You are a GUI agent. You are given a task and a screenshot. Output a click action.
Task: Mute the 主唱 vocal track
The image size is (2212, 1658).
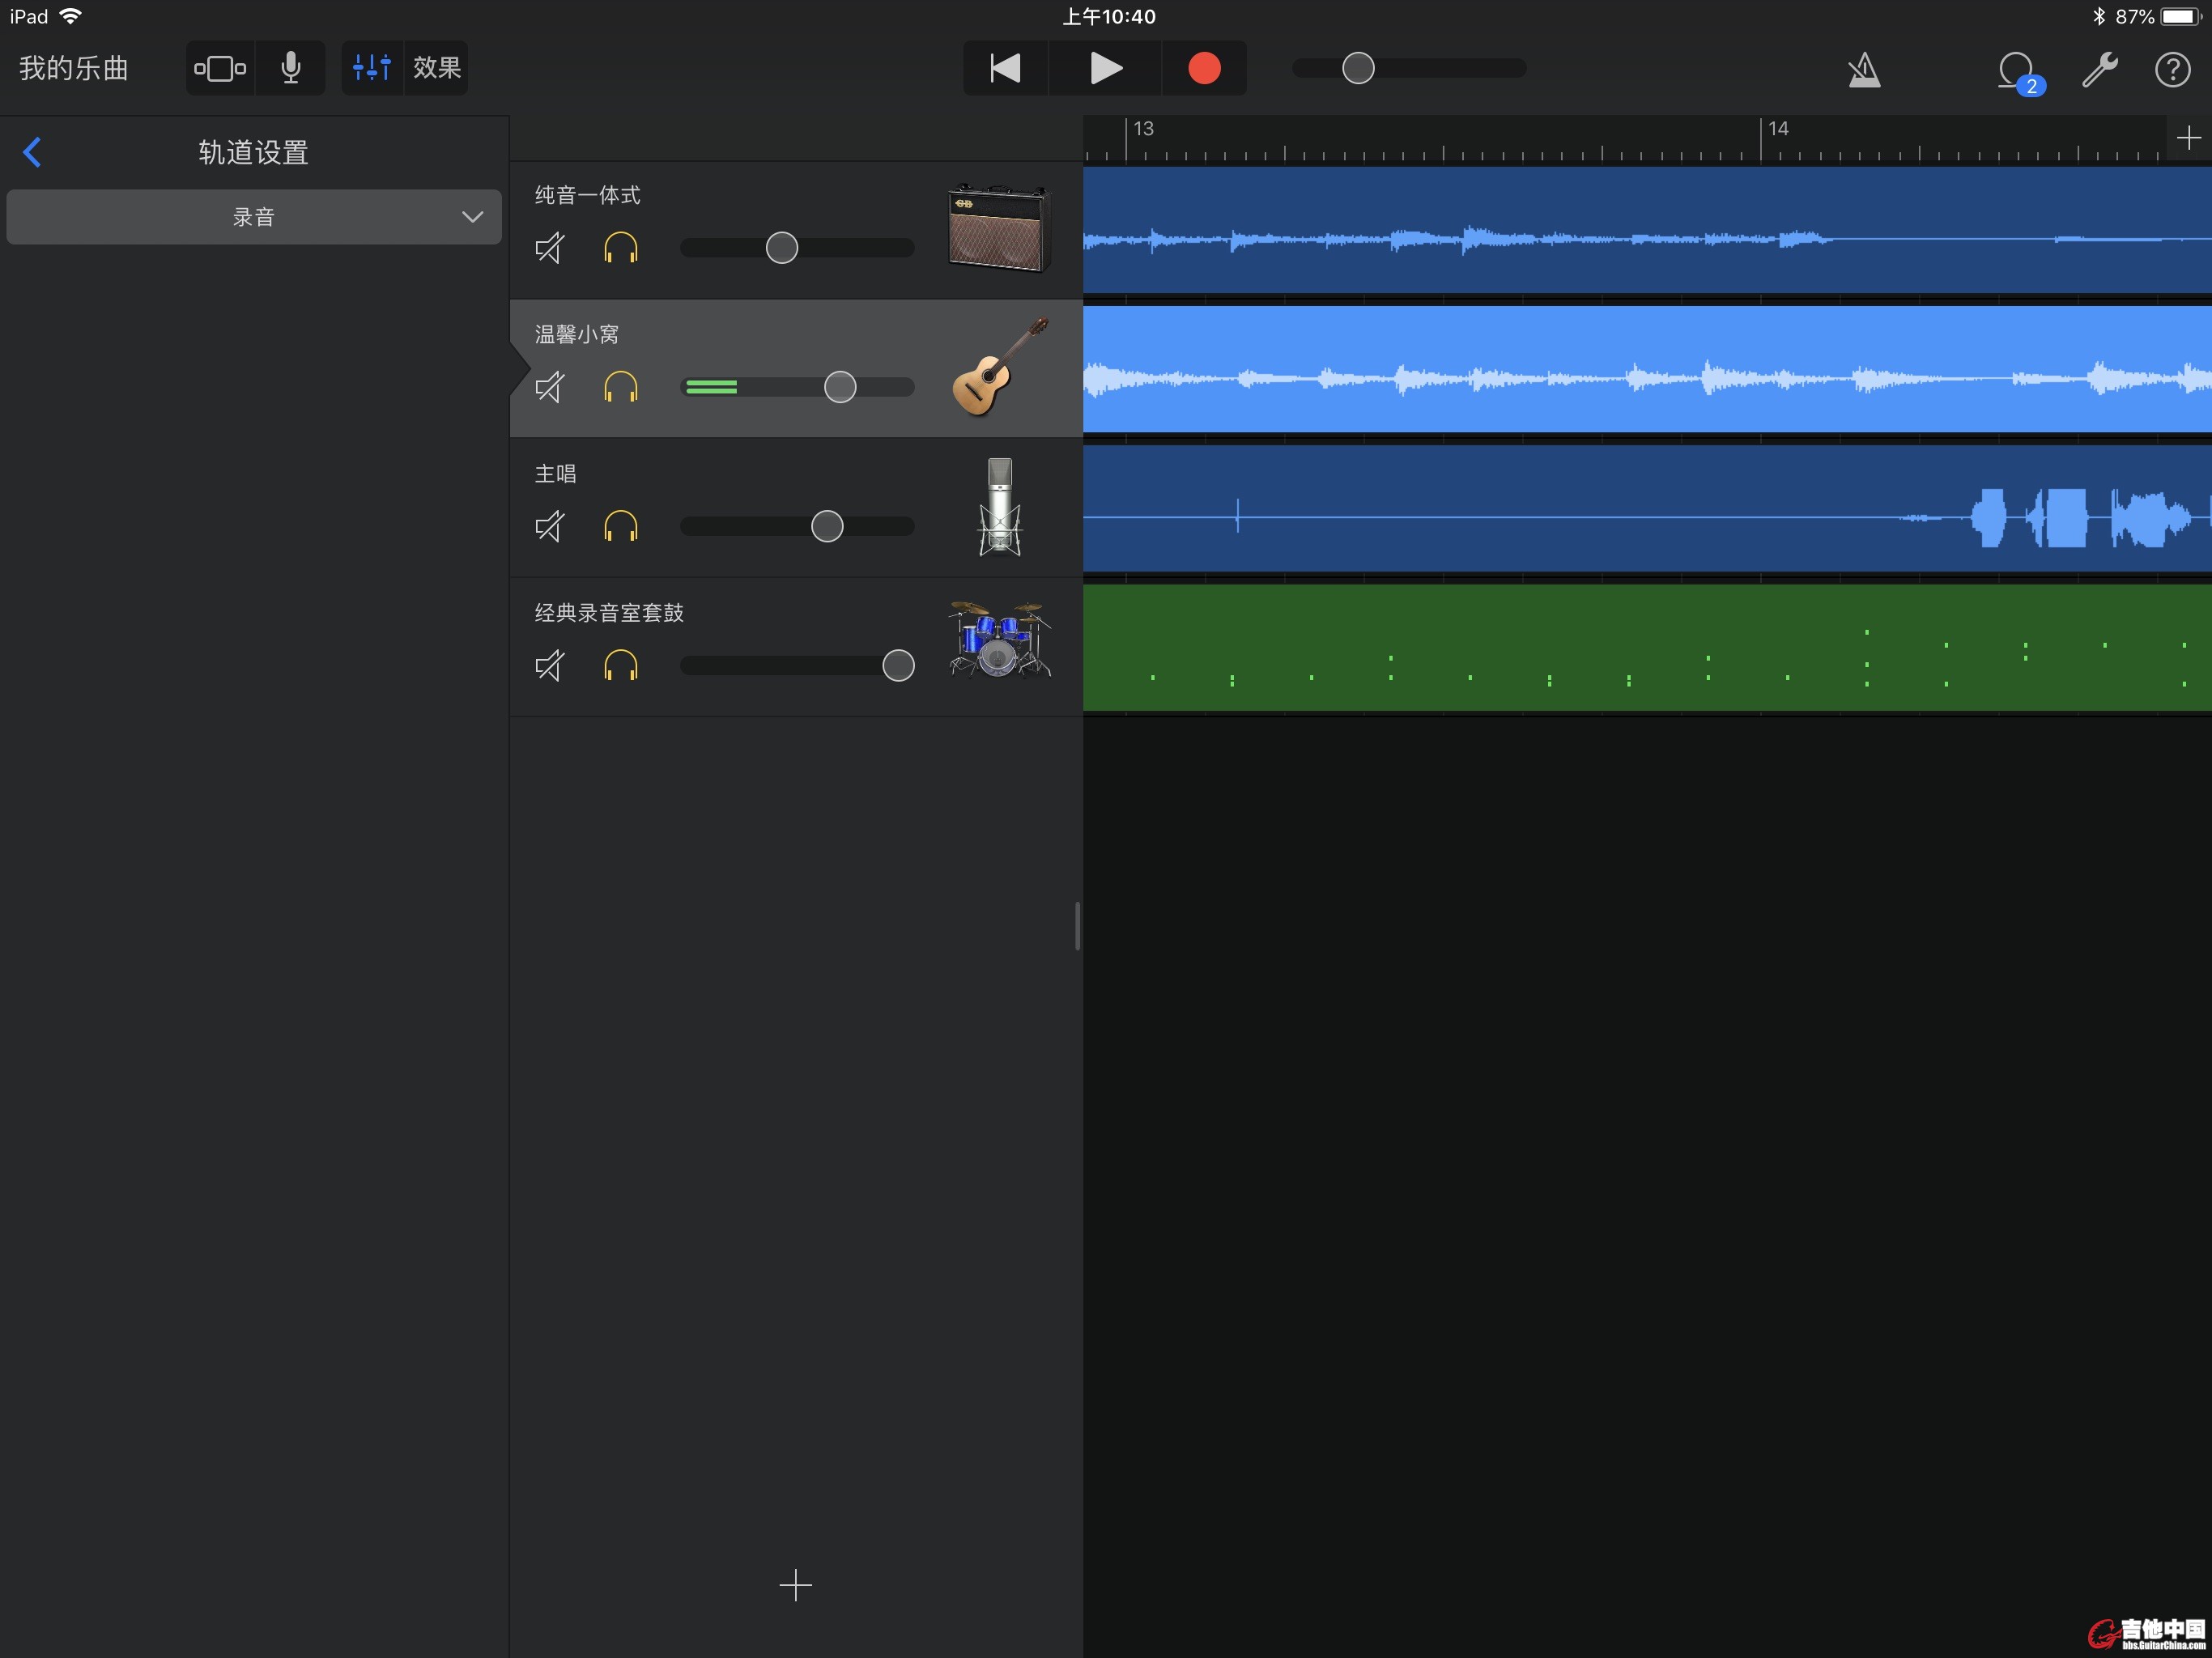[550, 526]
